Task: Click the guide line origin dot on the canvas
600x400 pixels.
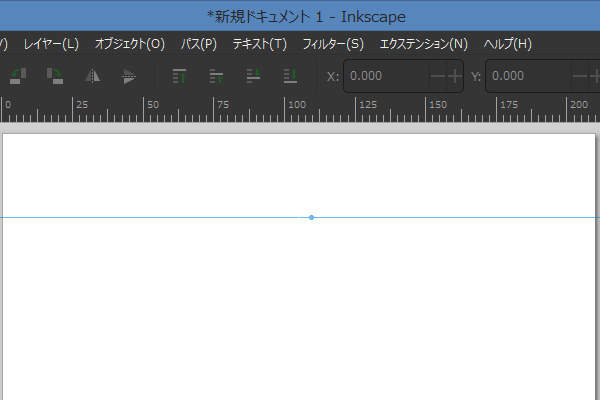Action: click(x=311, y=217)
